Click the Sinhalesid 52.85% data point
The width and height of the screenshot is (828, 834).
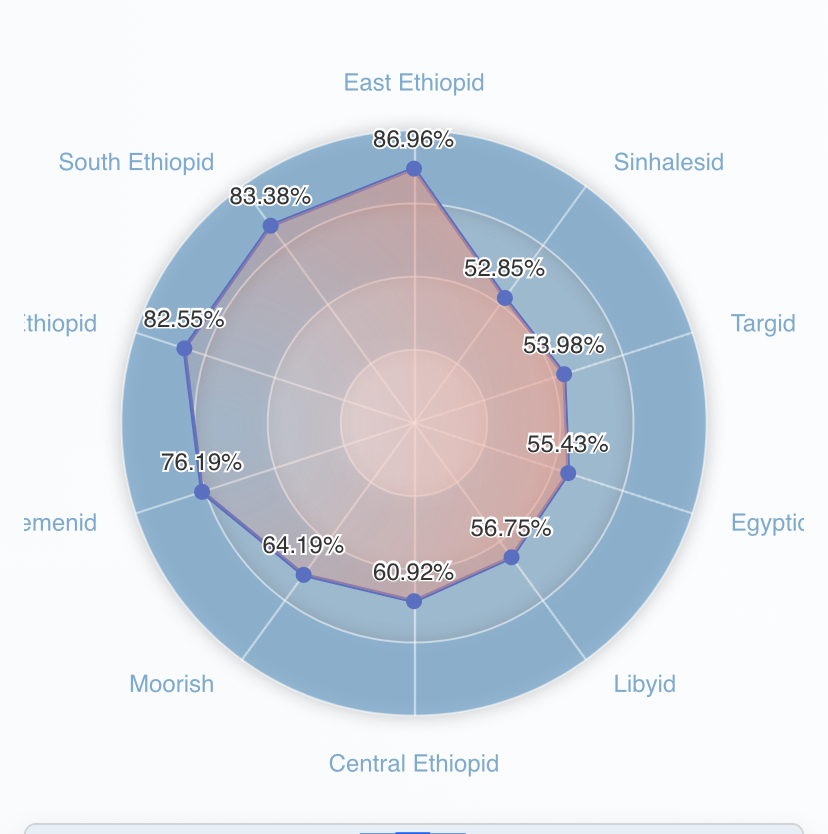505,298
